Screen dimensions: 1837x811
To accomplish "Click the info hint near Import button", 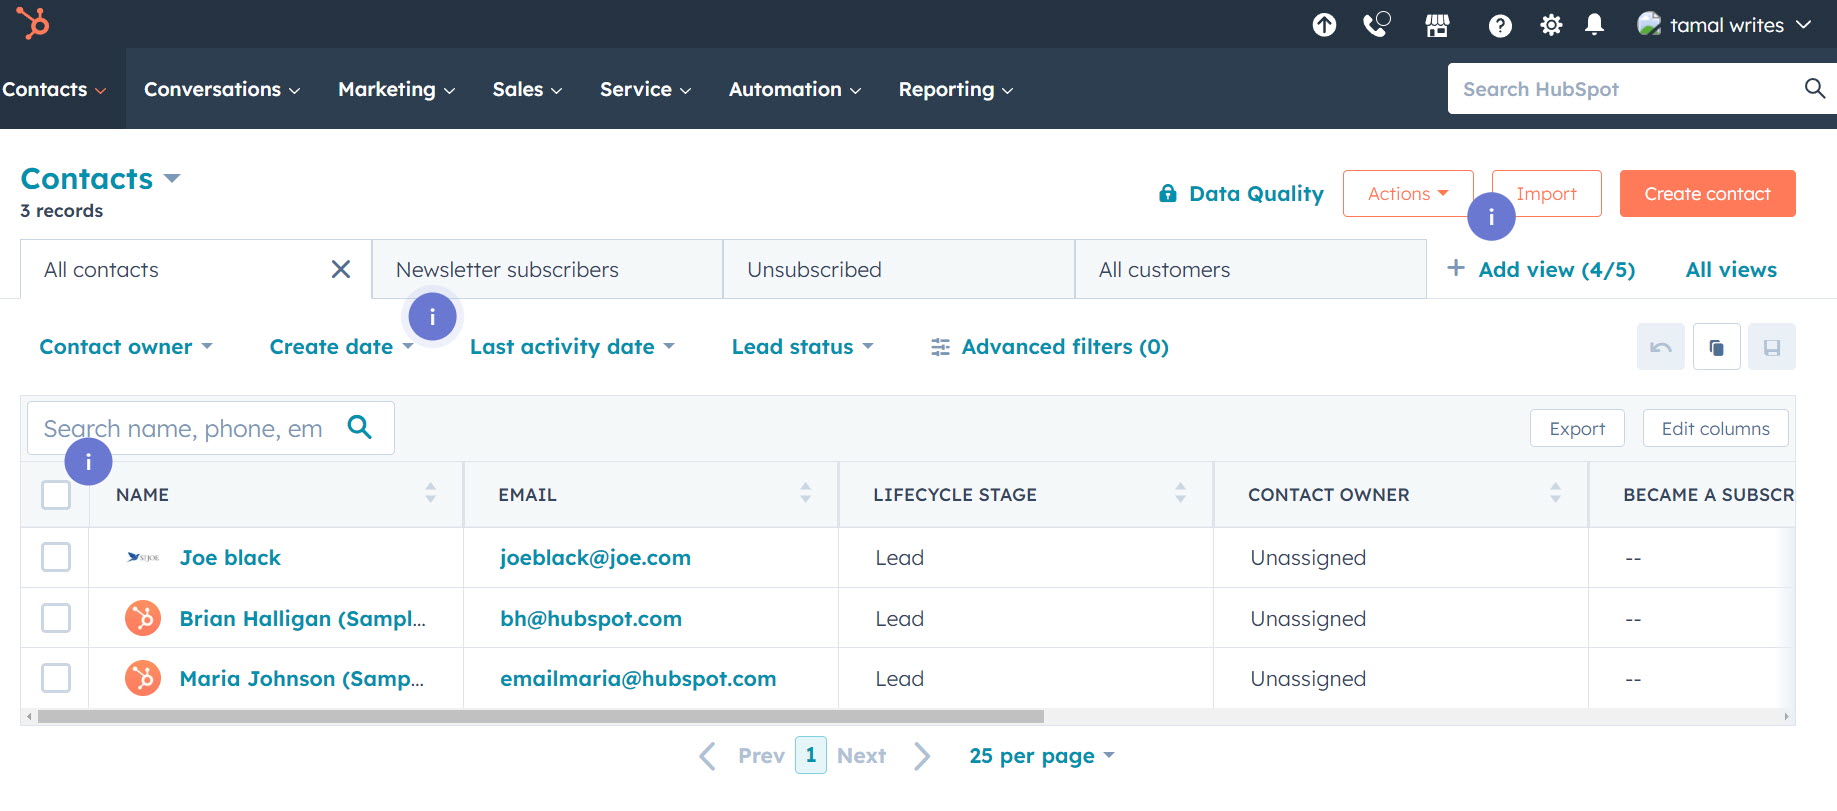I will click(x=1491, y=217).
